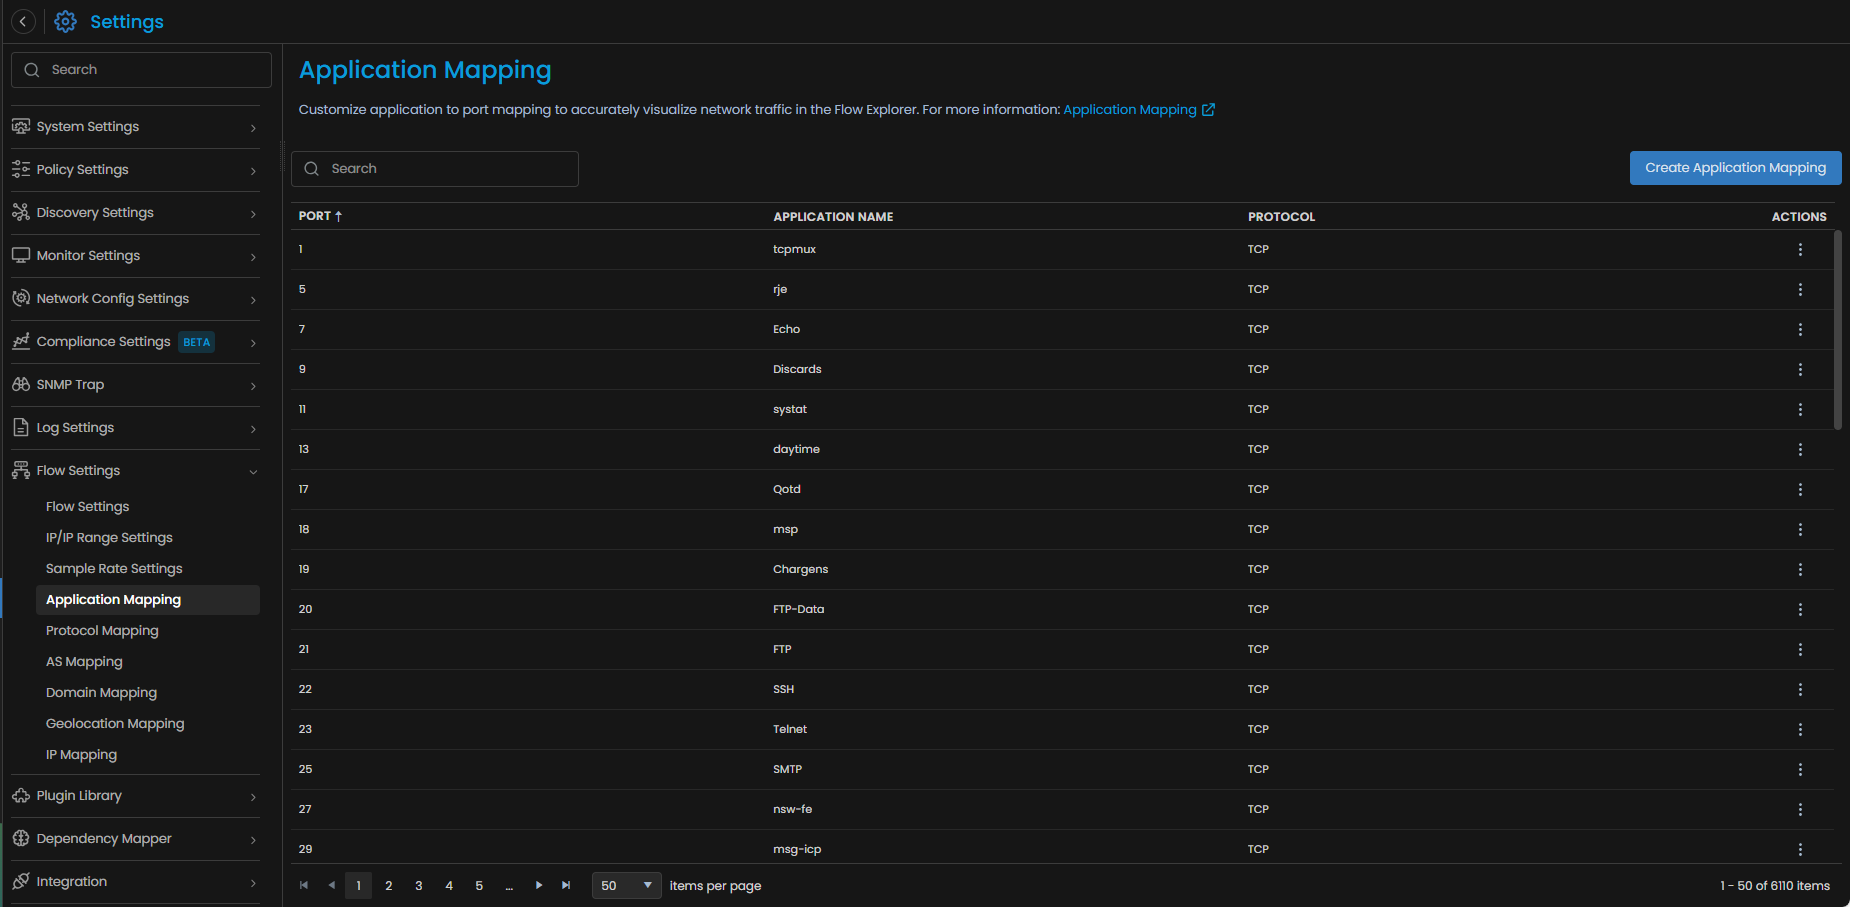Open actions menu for daytime row
Screen dimensions: 1850x907
(1800, 449)
